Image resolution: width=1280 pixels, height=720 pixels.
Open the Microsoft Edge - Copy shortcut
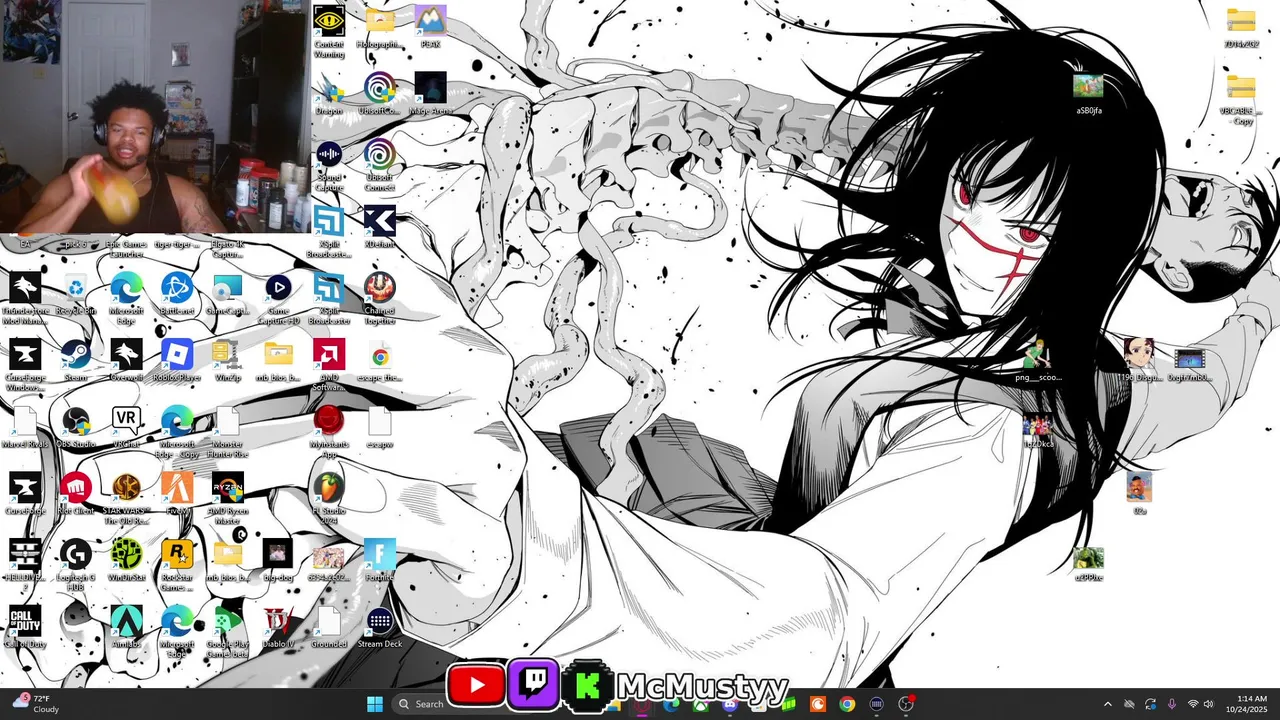(x=177, y=432)
